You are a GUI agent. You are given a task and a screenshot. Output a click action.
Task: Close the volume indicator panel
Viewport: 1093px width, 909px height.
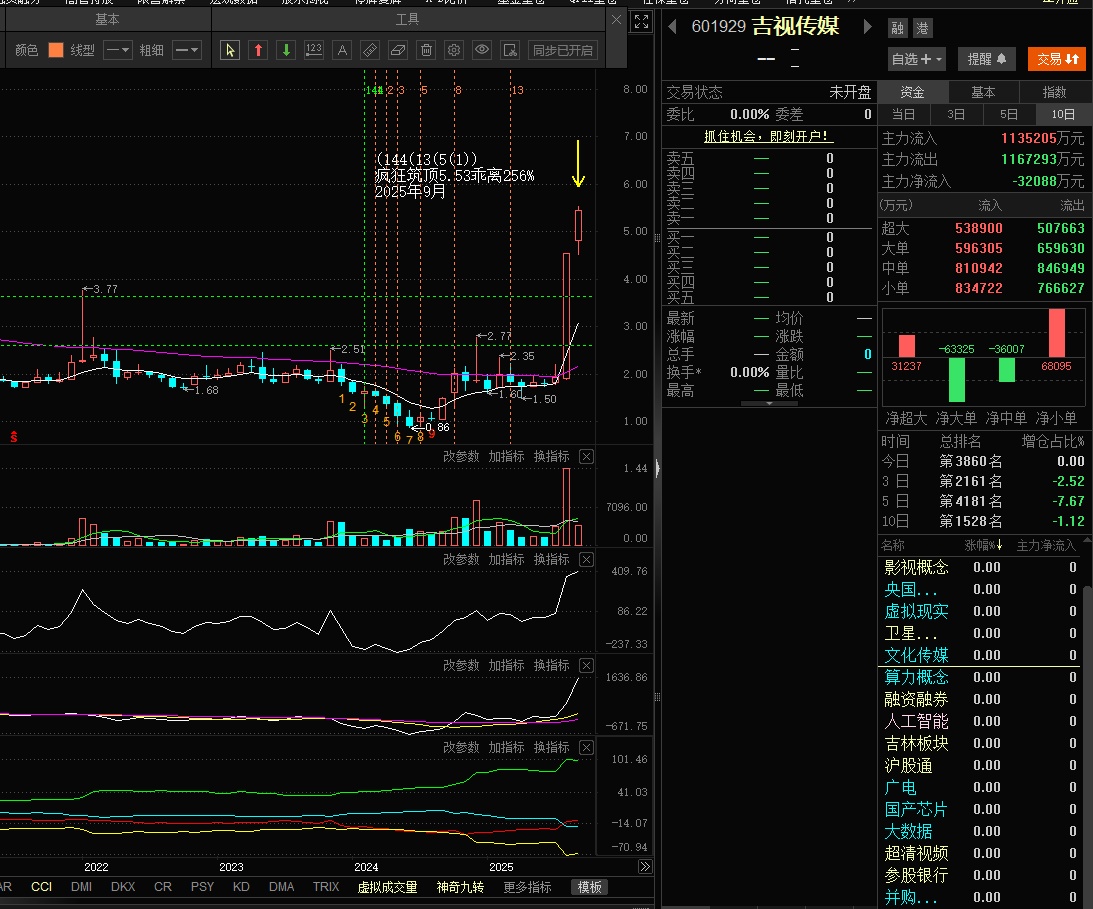tap(587, 457)
